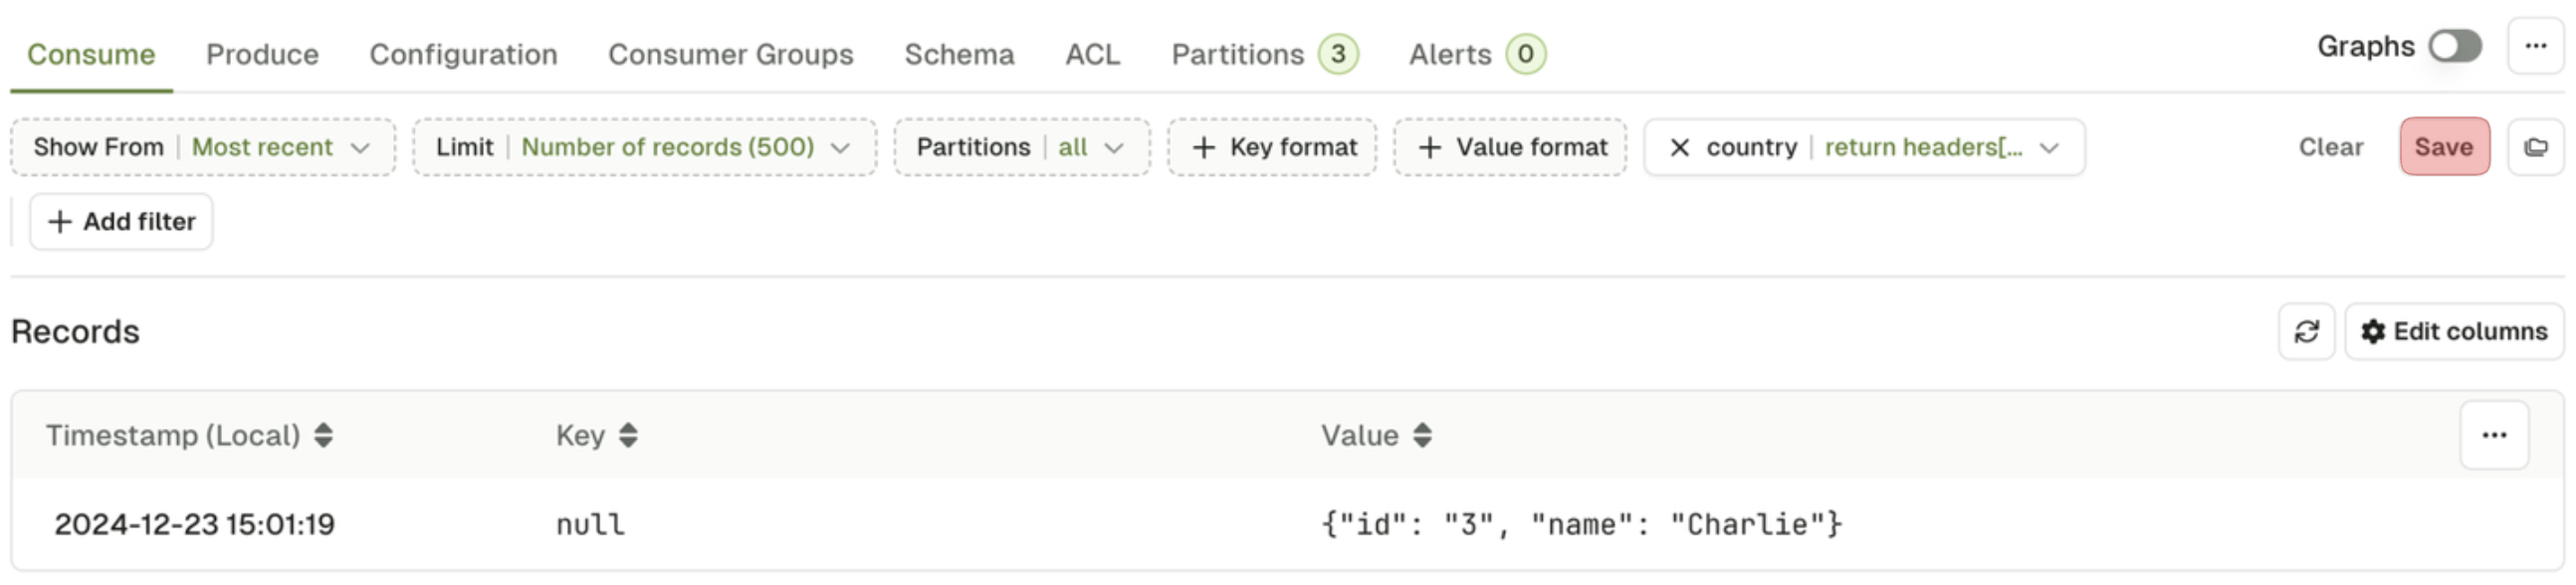This screenshot has height=585, width=2576.
Task: Click the copy icon next to Save
Action: click(x=2535, y=148)
